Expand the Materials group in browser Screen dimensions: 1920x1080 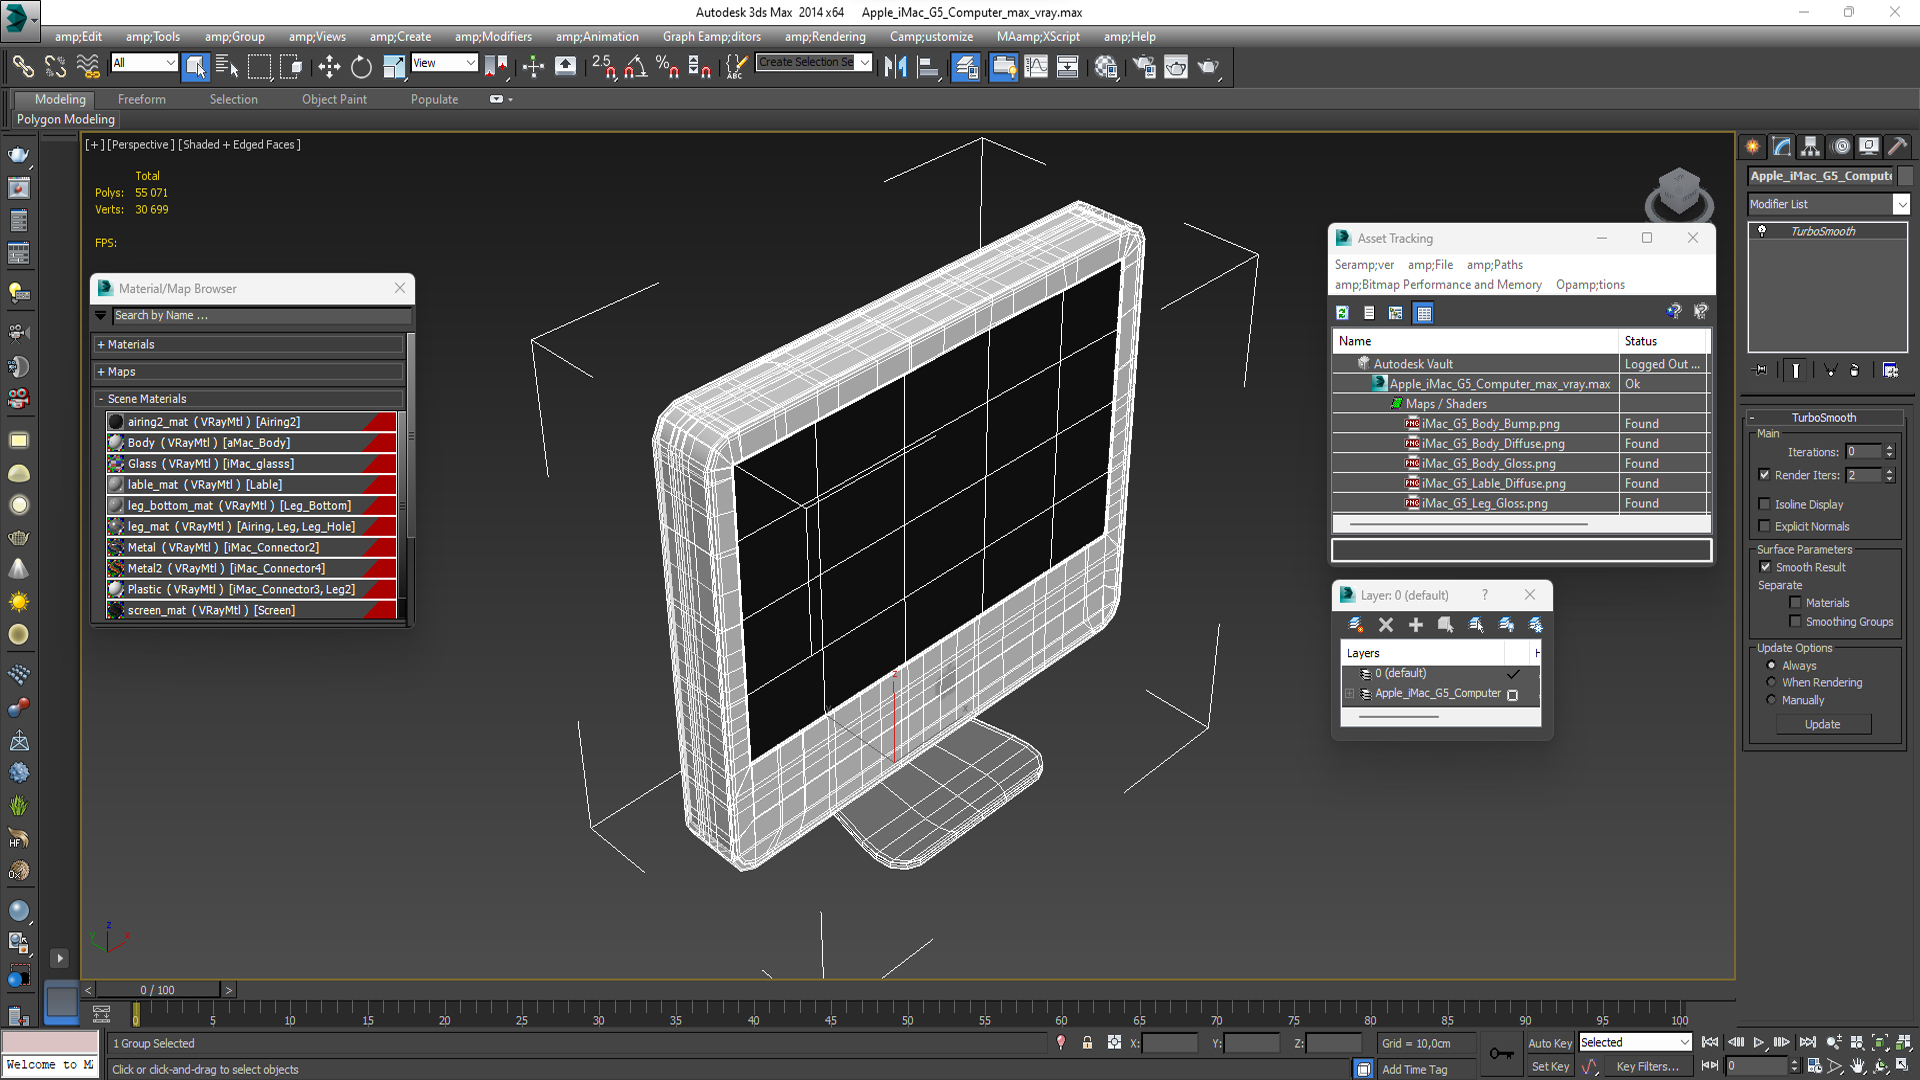(x=249, y=344)
